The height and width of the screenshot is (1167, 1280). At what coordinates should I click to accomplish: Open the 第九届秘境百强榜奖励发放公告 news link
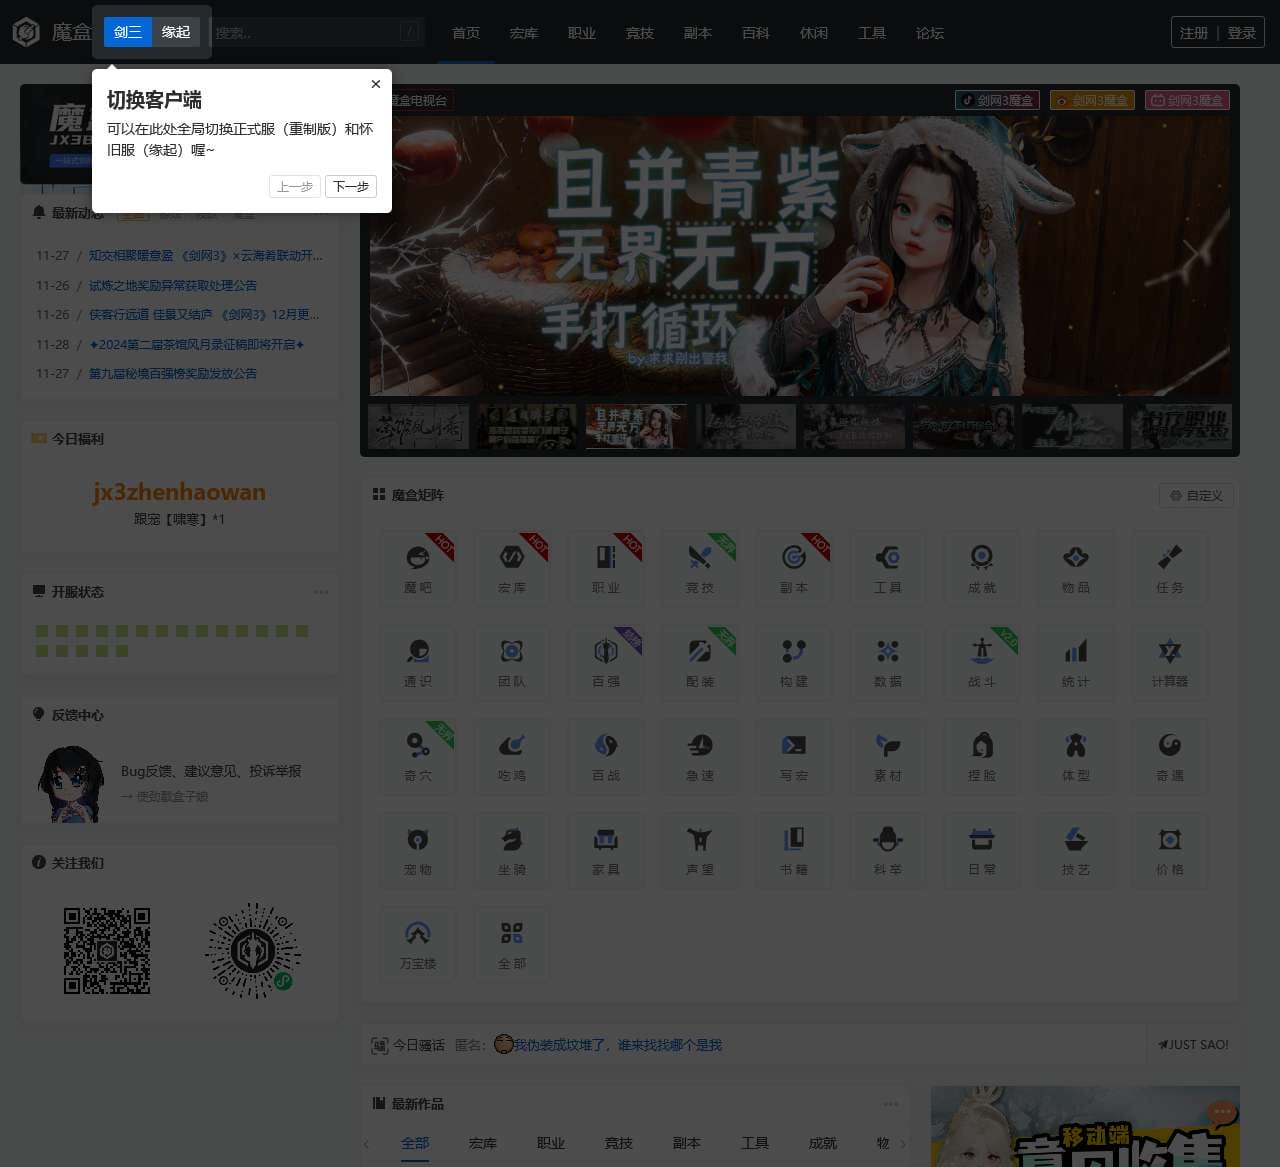173,373
